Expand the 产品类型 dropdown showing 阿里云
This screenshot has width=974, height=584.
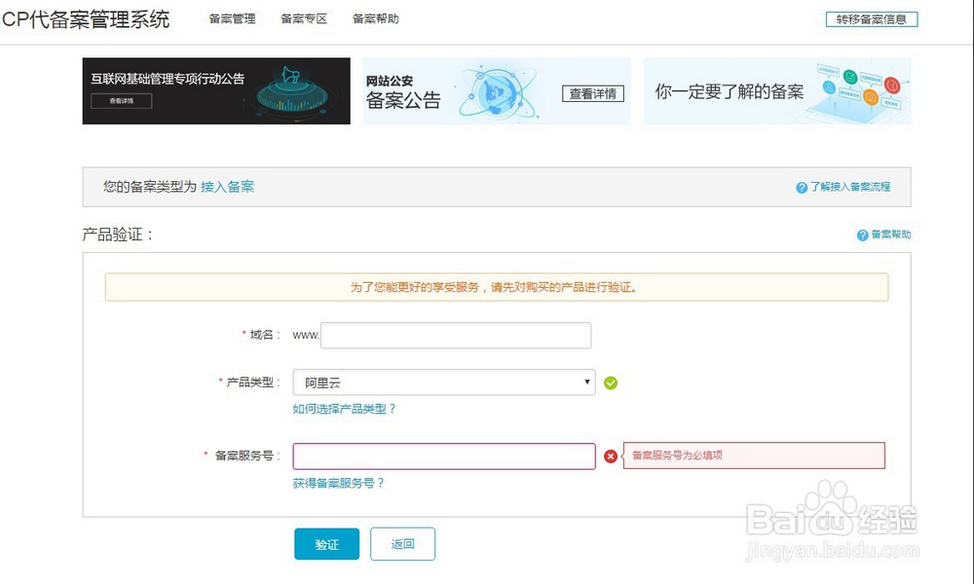point(444,382)
